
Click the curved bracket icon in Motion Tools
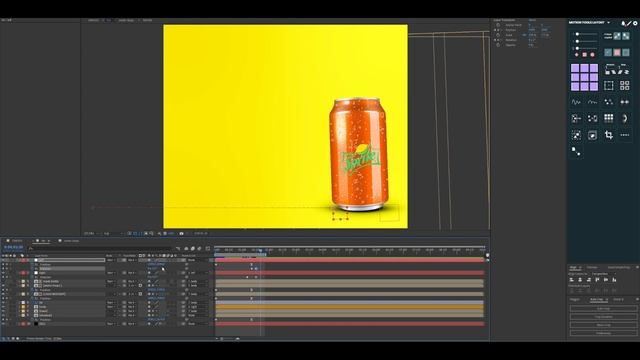pos(625,118)
